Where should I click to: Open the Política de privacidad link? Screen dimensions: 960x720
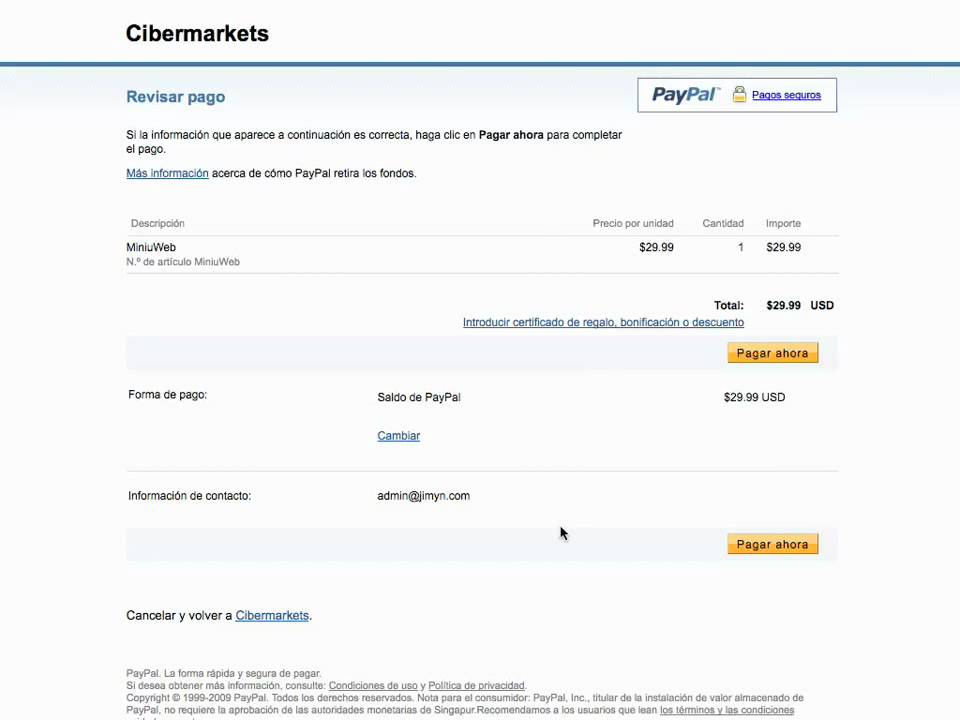[x=476, y=686]
